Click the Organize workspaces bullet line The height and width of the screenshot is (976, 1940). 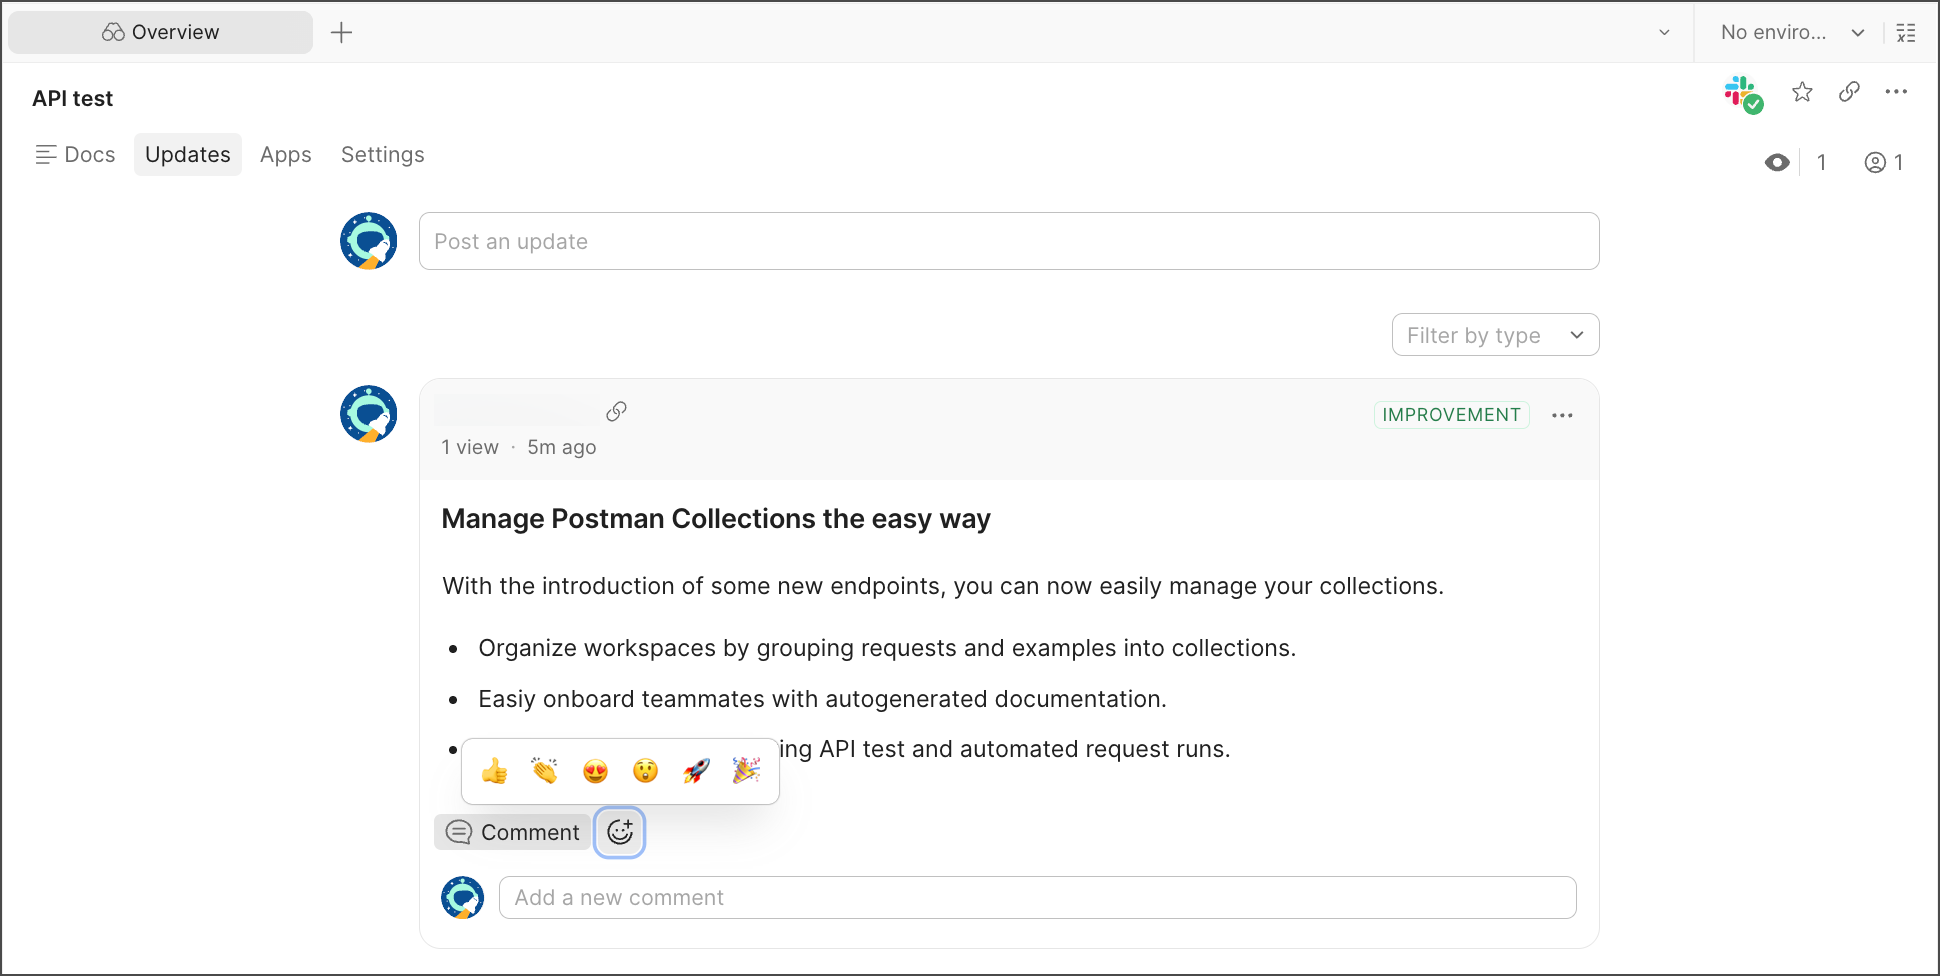887,648
